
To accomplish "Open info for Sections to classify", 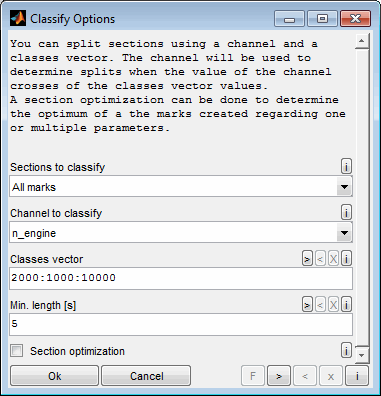I will [346, 166].
